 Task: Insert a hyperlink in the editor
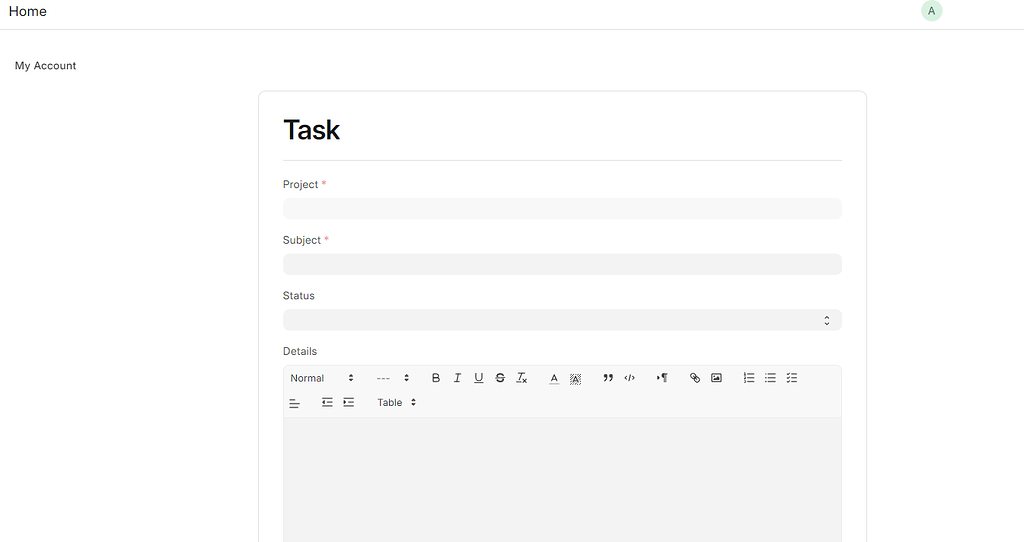[x=695, y=378]
